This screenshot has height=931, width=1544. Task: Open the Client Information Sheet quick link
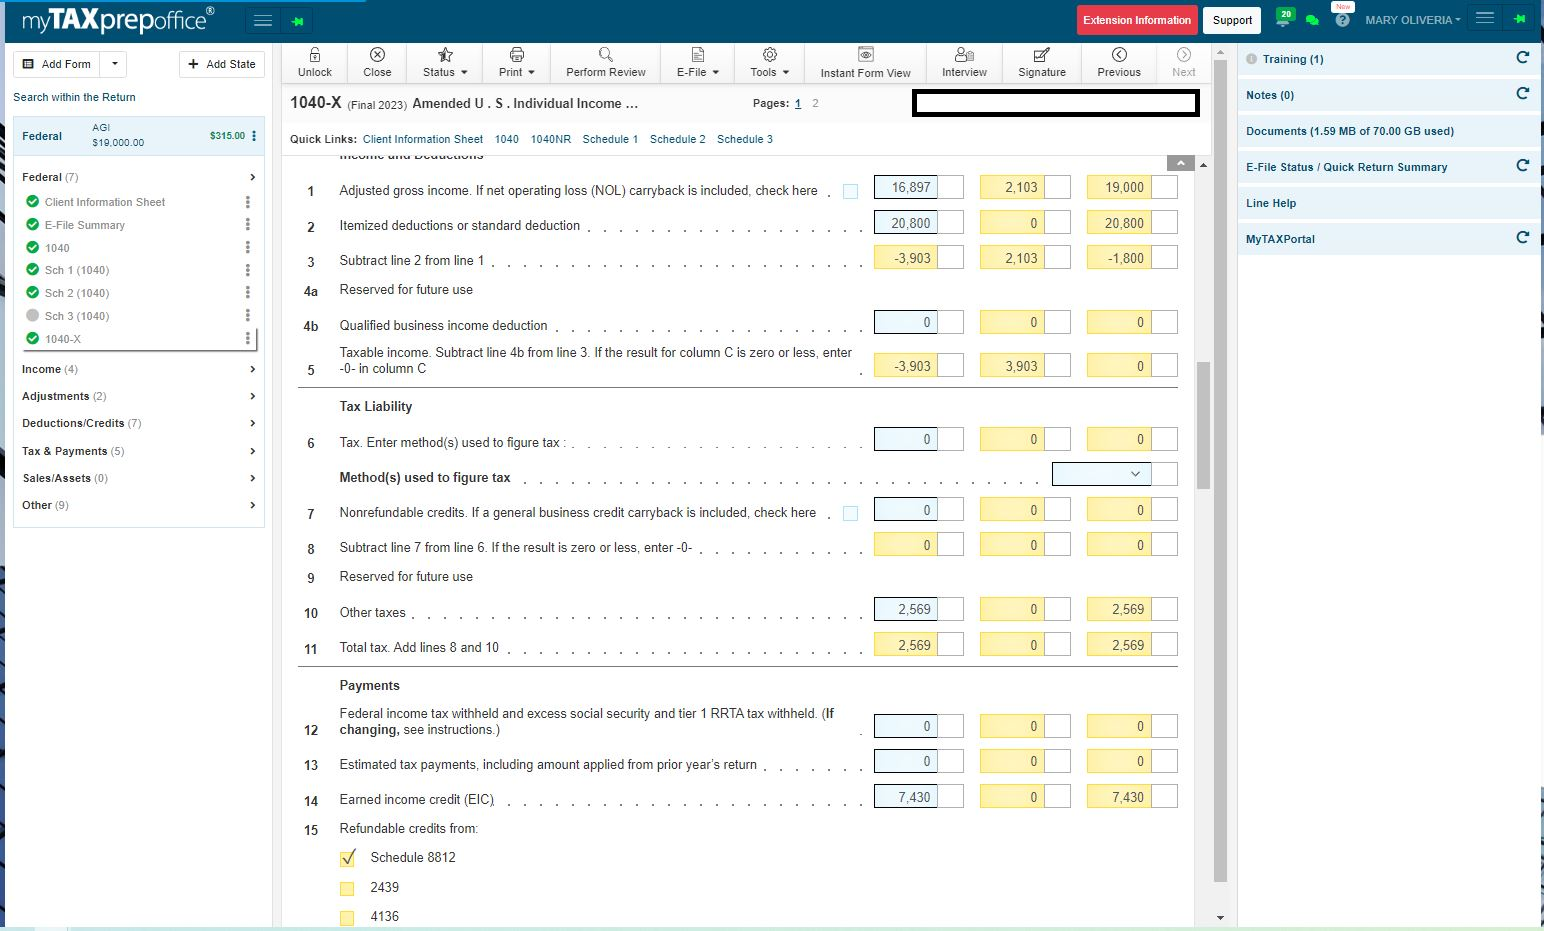tap(423, 139)
